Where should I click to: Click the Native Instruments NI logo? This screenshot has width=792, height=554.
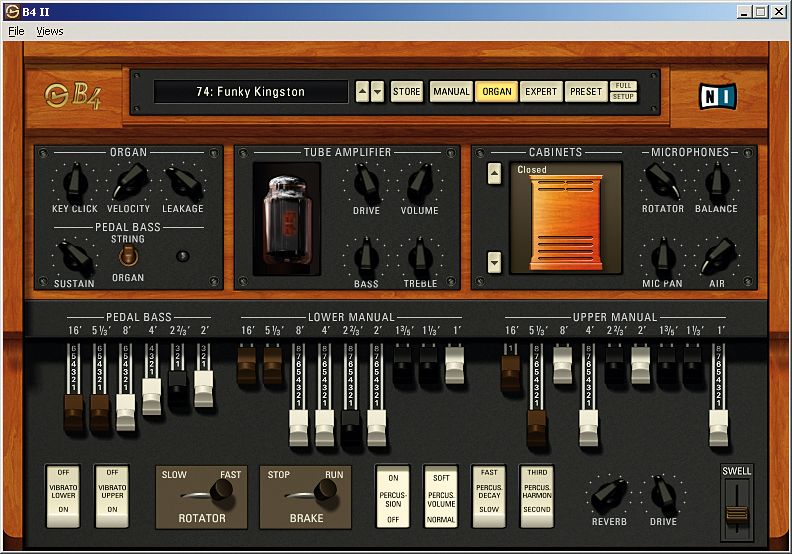pos(717,96)
